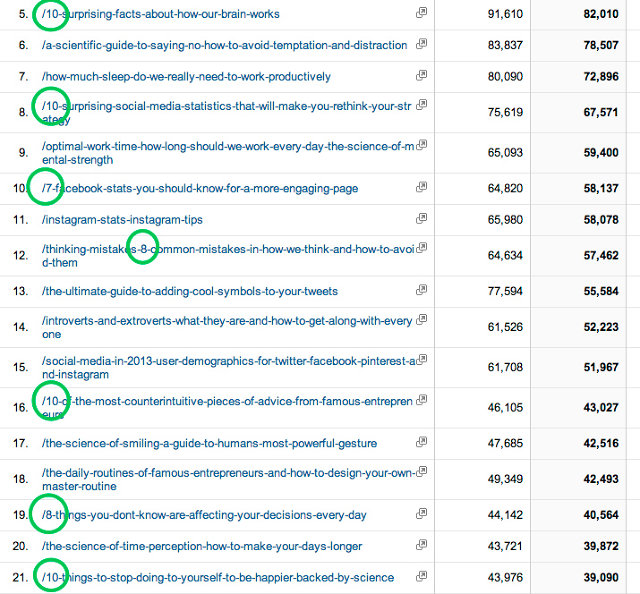Select pageviews value 91,610

click(x=505, y=14)
